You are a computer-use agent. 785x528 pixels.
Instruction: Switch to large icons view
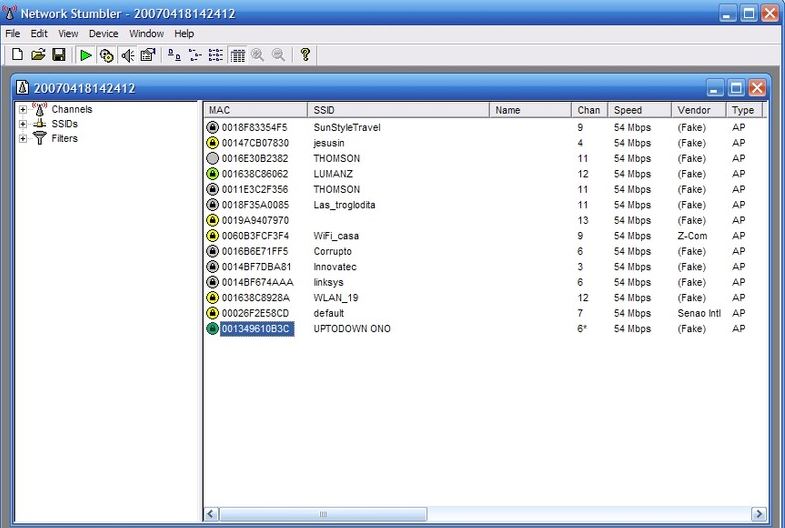point(174,55)
